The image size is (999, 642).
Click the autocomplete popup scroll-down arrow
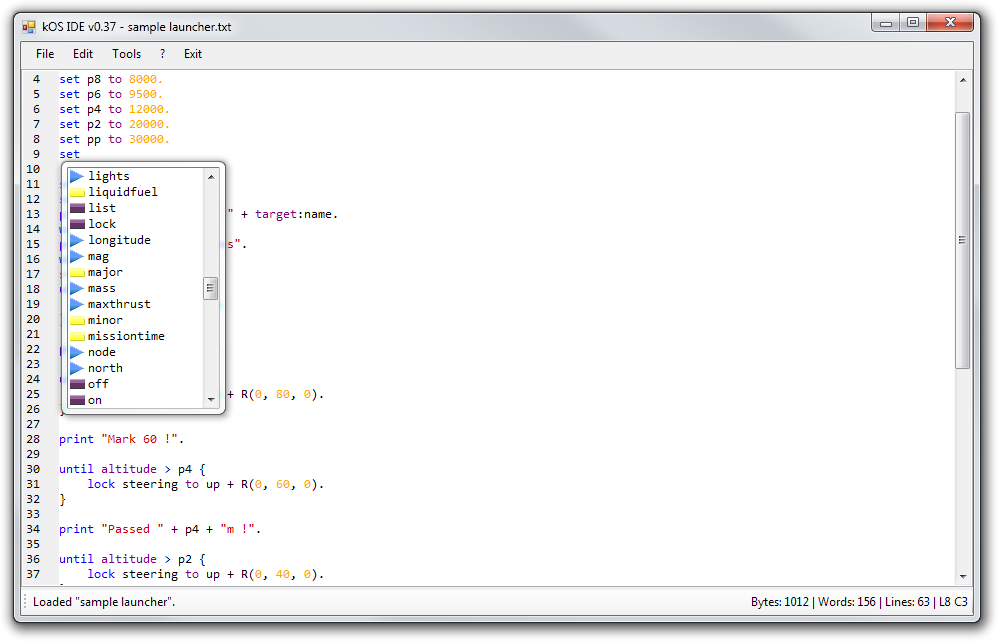click(210, 398)
